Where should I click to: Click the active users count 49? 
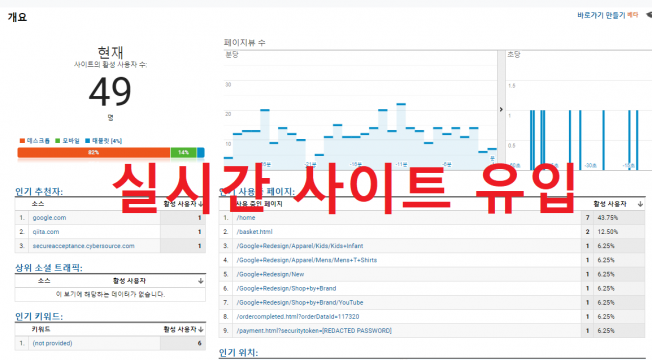click(x=110, y=92)
